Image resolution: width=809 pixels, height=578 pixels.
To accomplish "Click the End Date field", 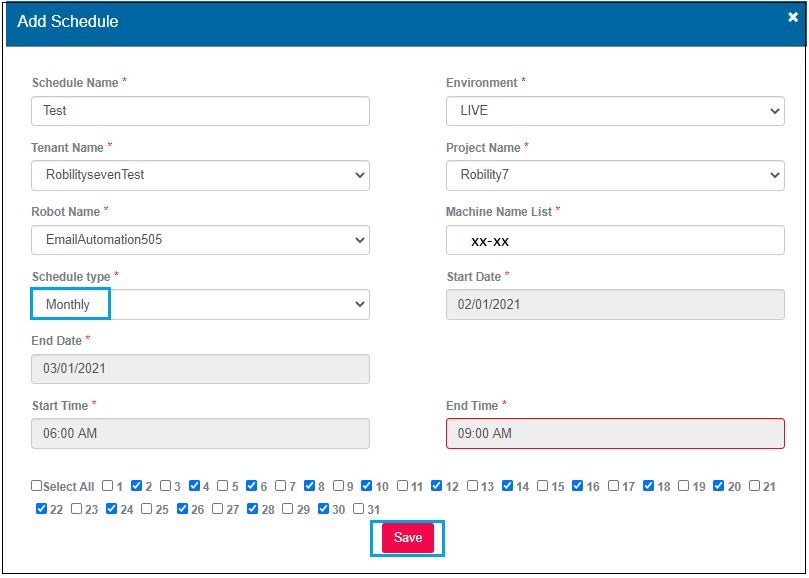I will point(200,369).
